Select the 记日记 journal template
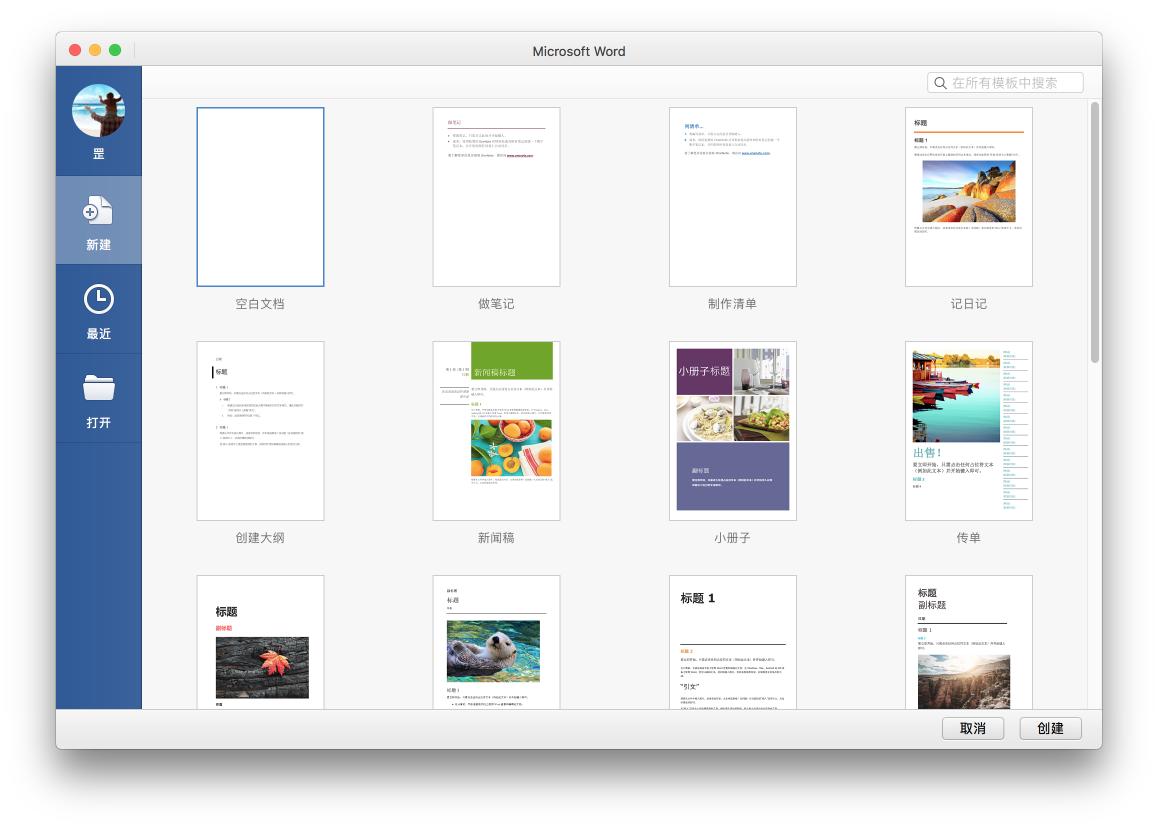 tap(968, 197)
